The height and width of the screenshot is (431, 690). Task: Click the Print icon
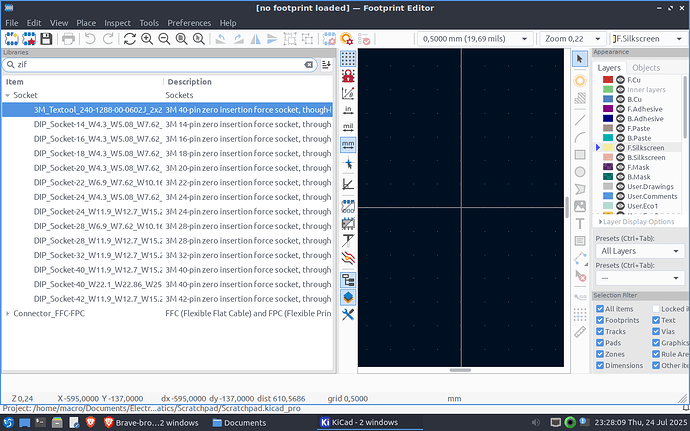tap(68, 39)
